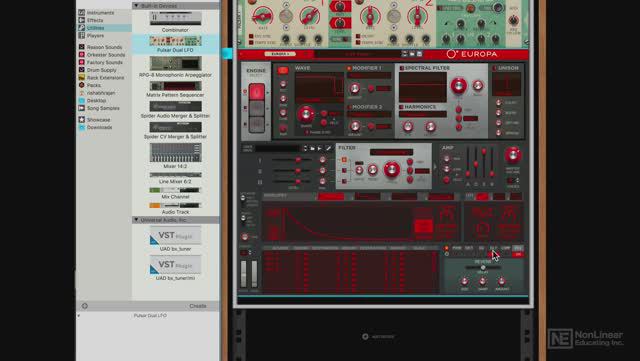Select the Spider CV Merger & Splitter device
The height and width of the screenshot is (361, 640).
coord(175,131)
